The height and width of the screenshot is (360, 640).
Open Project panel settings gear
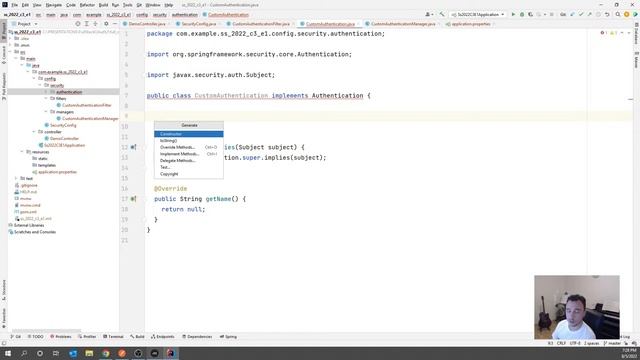[106, 24]
